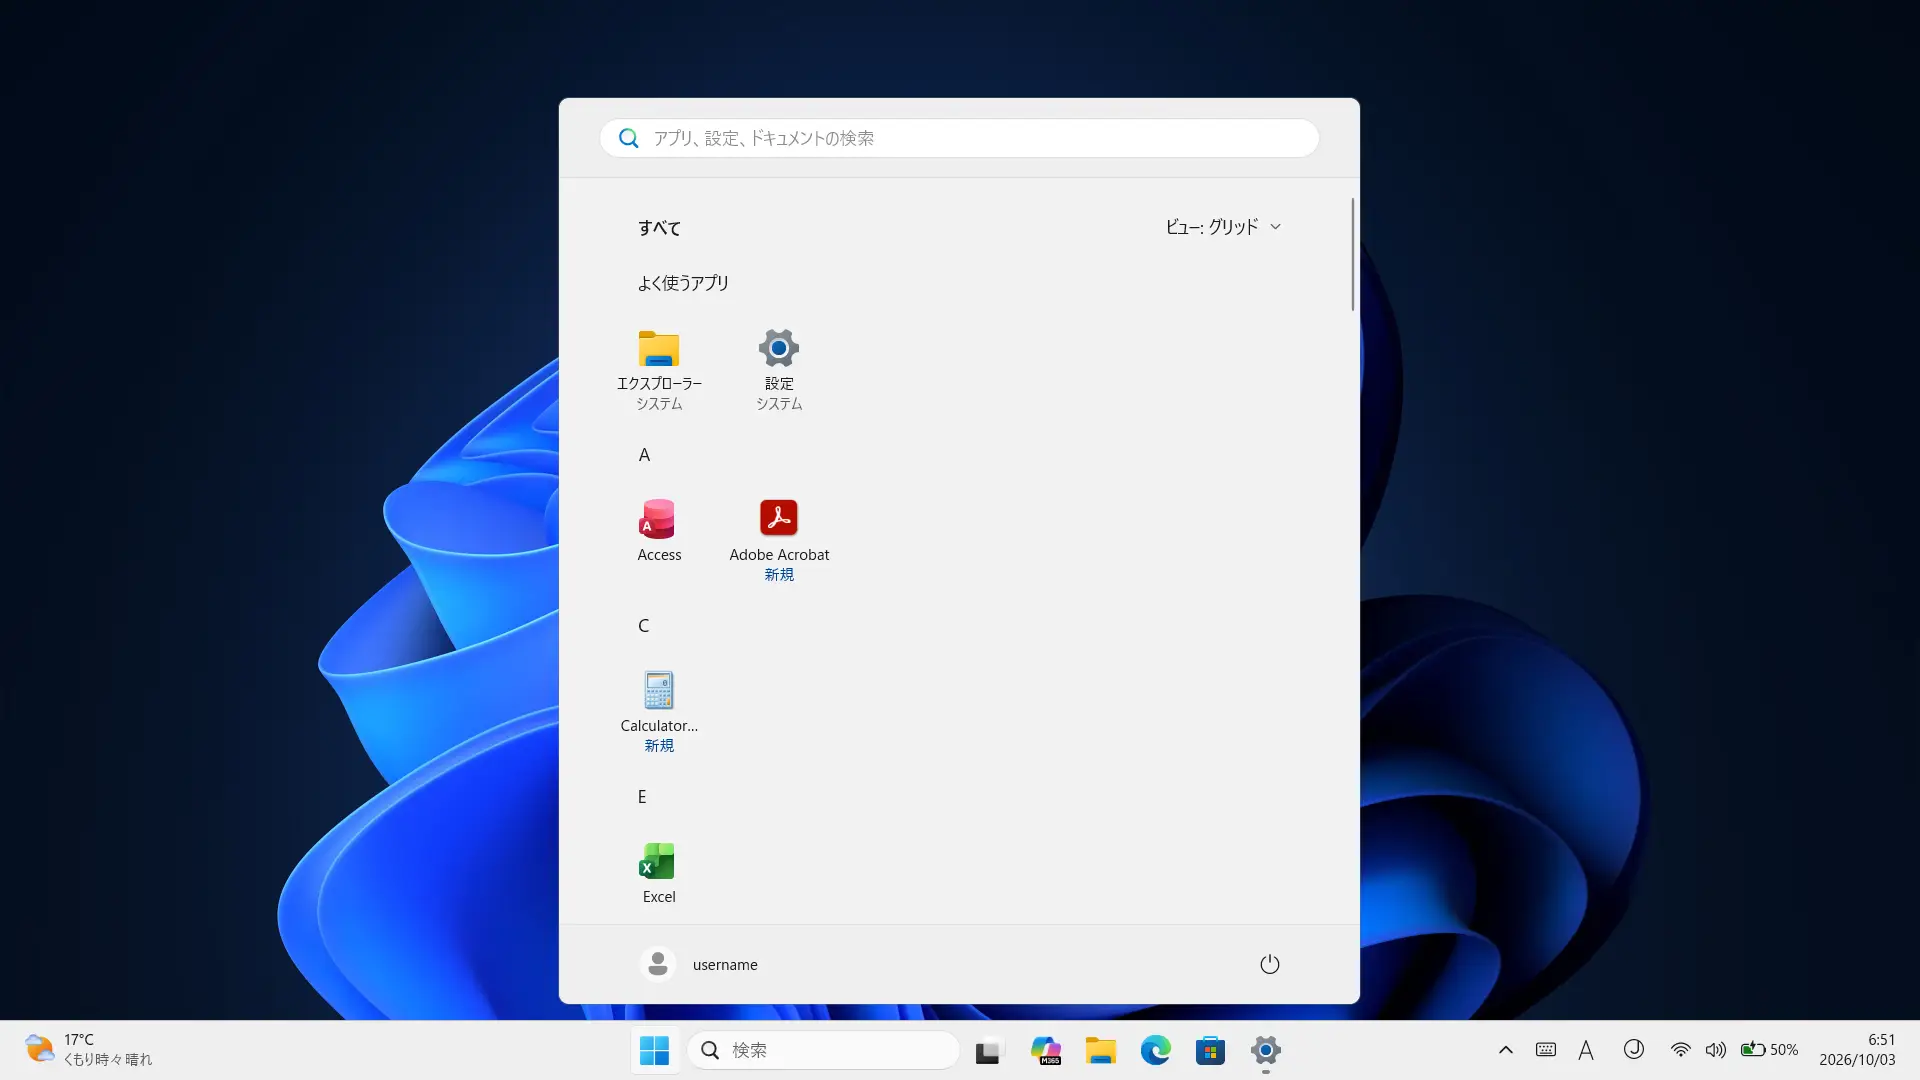Open the Wi-Fi network tray icon

[1680, 1050]
